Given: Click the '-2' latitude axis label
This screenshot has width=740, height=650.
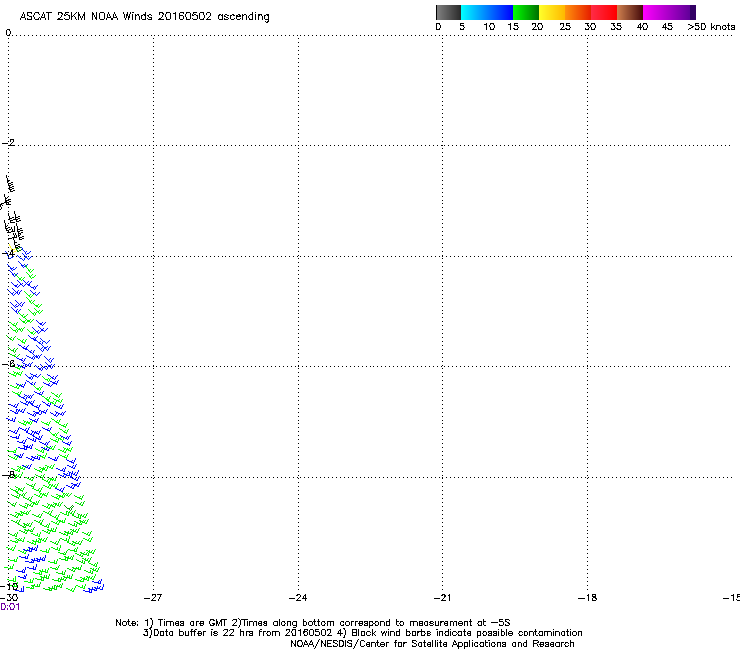Looking at the screenshot, I should click(8, 143).
